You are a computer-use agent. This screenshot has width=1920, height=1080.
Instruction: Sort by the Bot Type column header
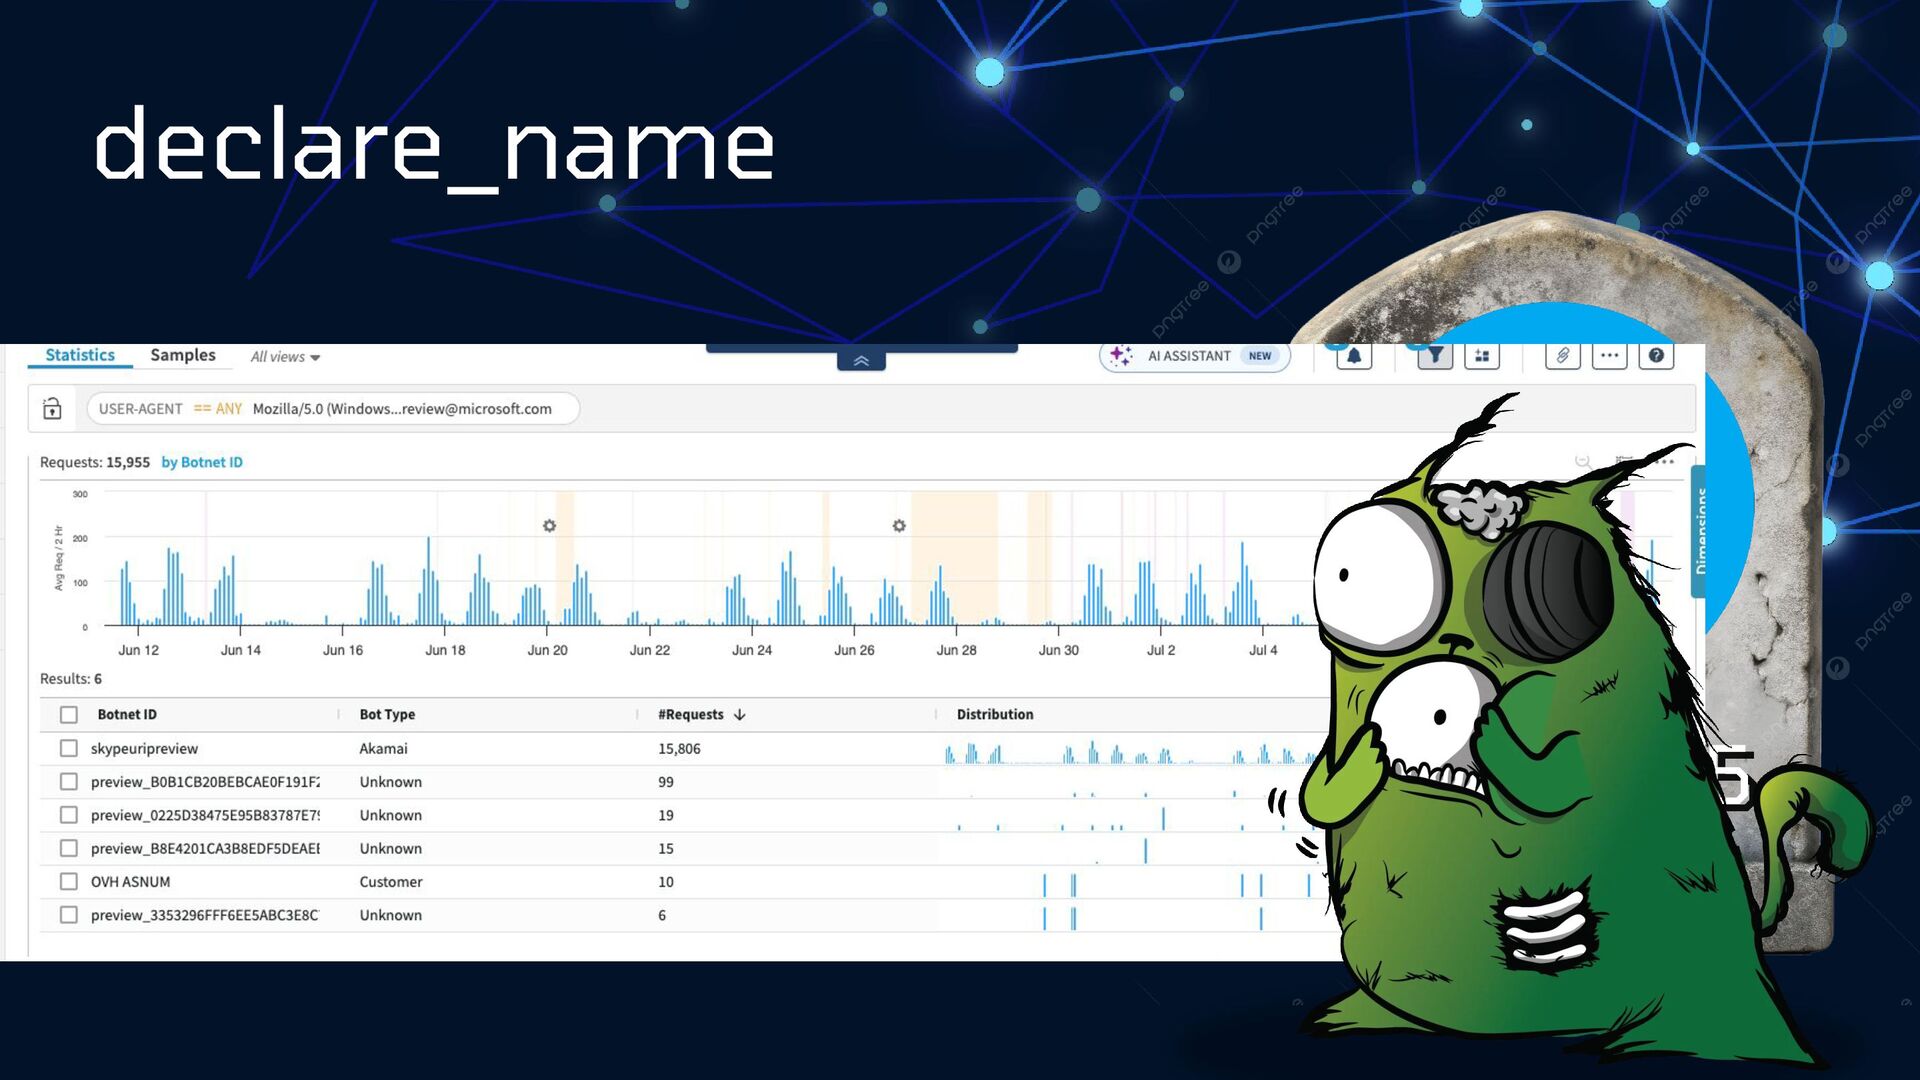tap(387, 715)
